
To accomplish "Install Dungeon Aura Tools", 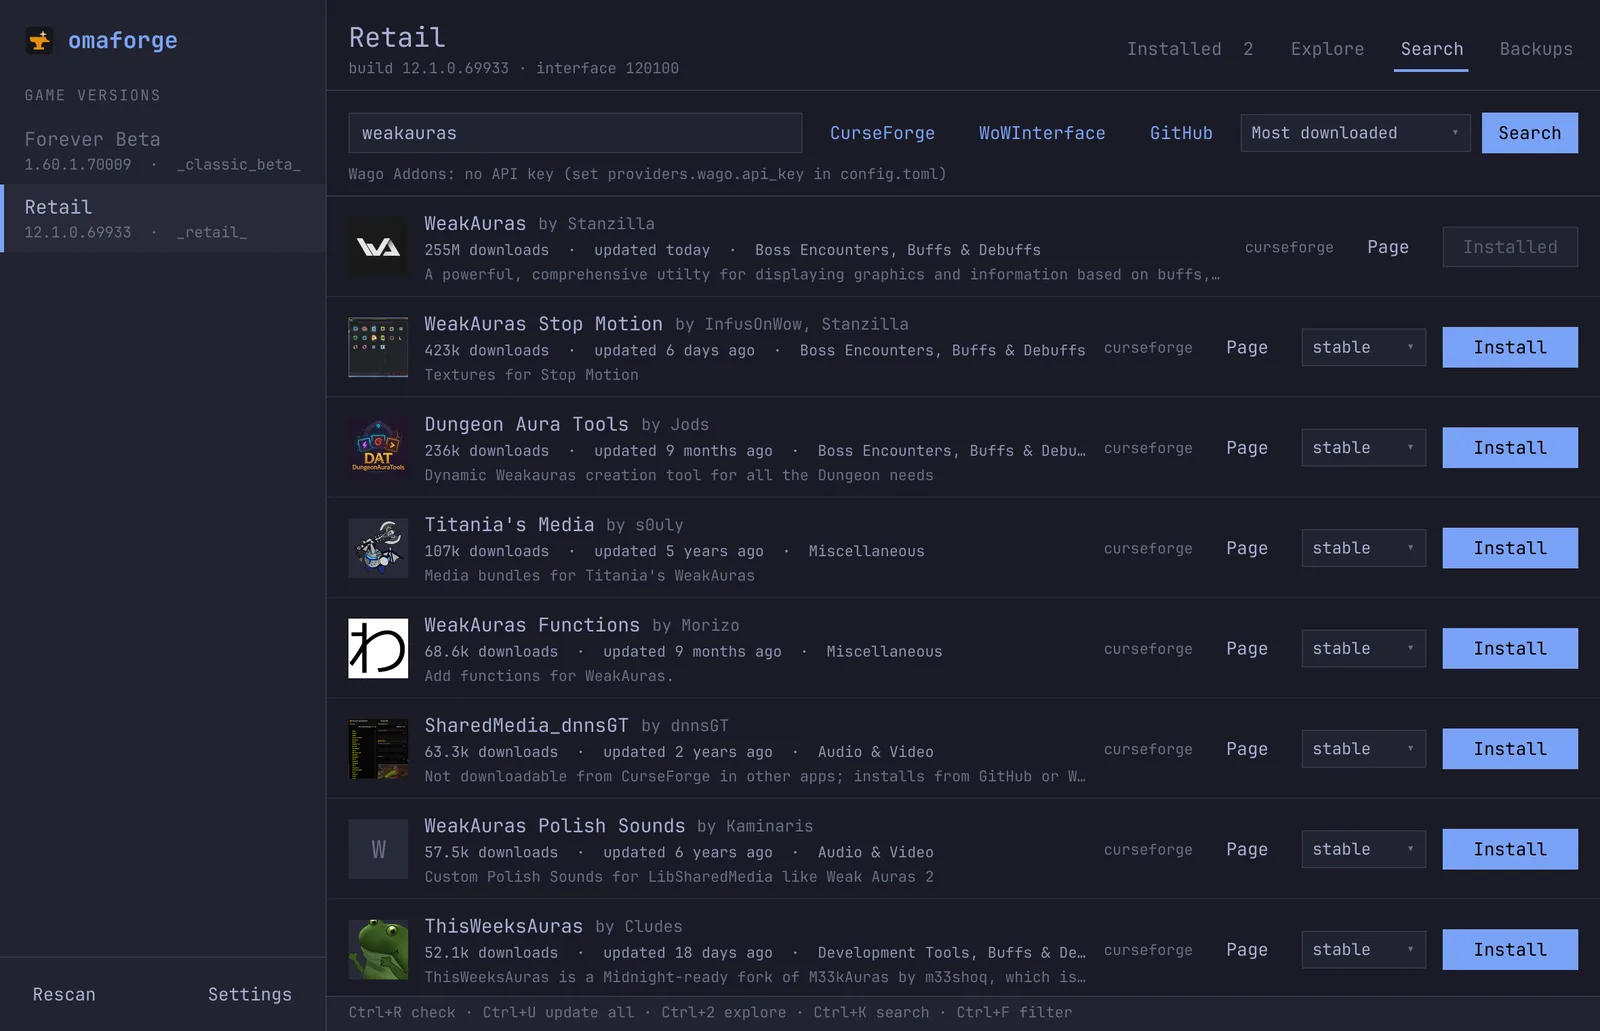I will [1510, 447].
